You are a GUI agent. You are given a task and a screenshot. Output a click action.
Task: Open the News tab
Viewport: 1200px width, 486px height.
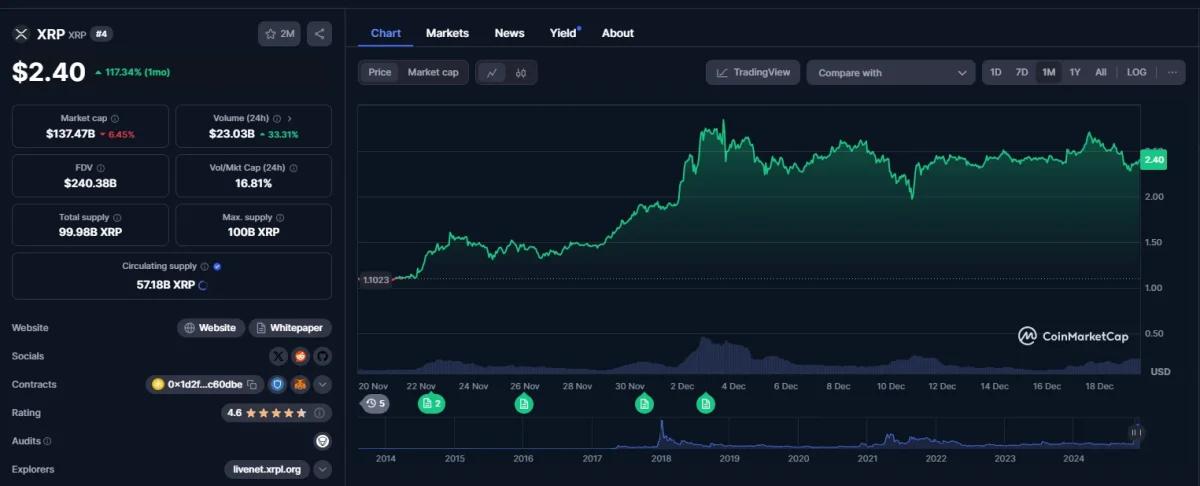(x=509, y=33)
